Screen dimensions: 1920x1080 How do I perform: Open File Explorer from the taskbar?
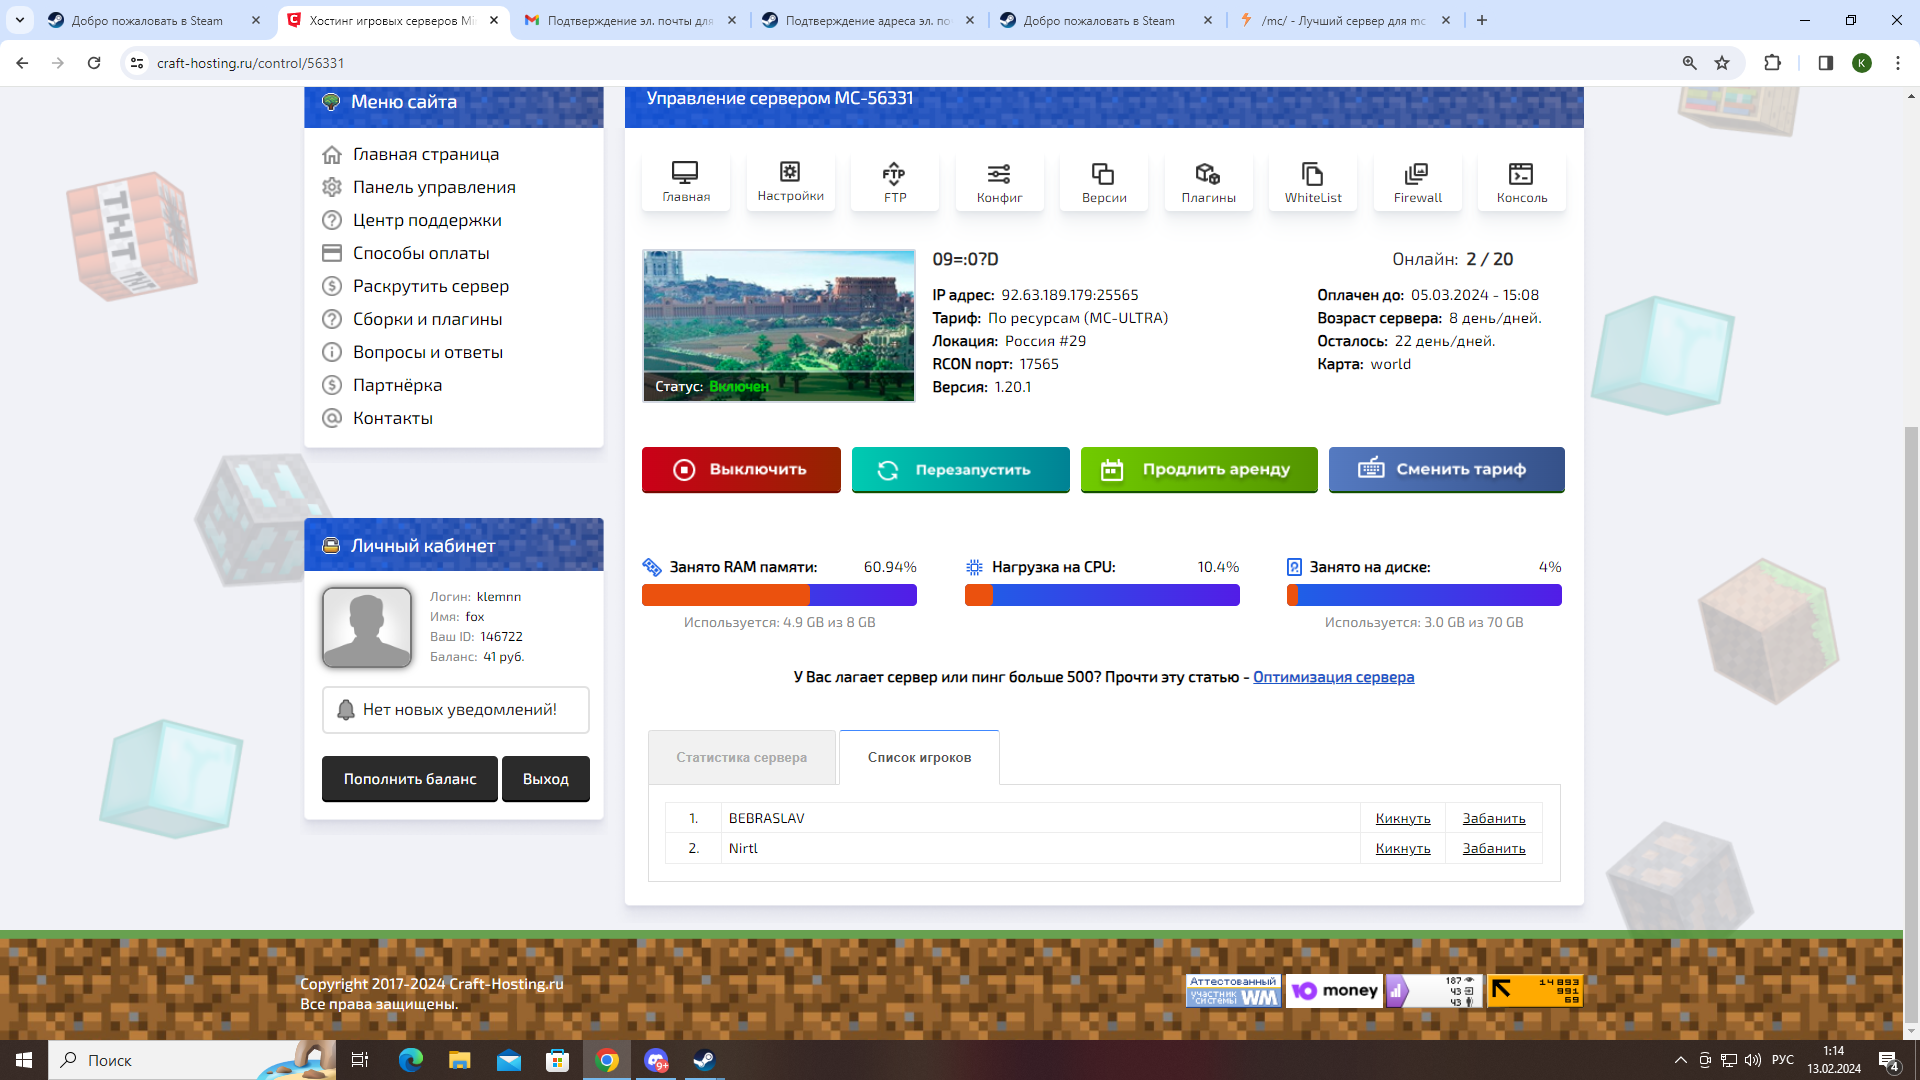[x=459, y=1060]
